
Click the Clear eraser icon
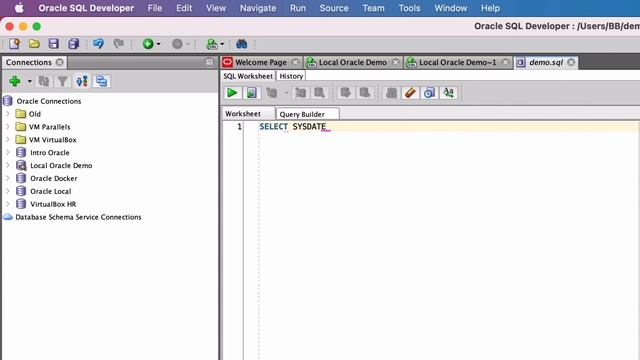[x=410, y=93]
